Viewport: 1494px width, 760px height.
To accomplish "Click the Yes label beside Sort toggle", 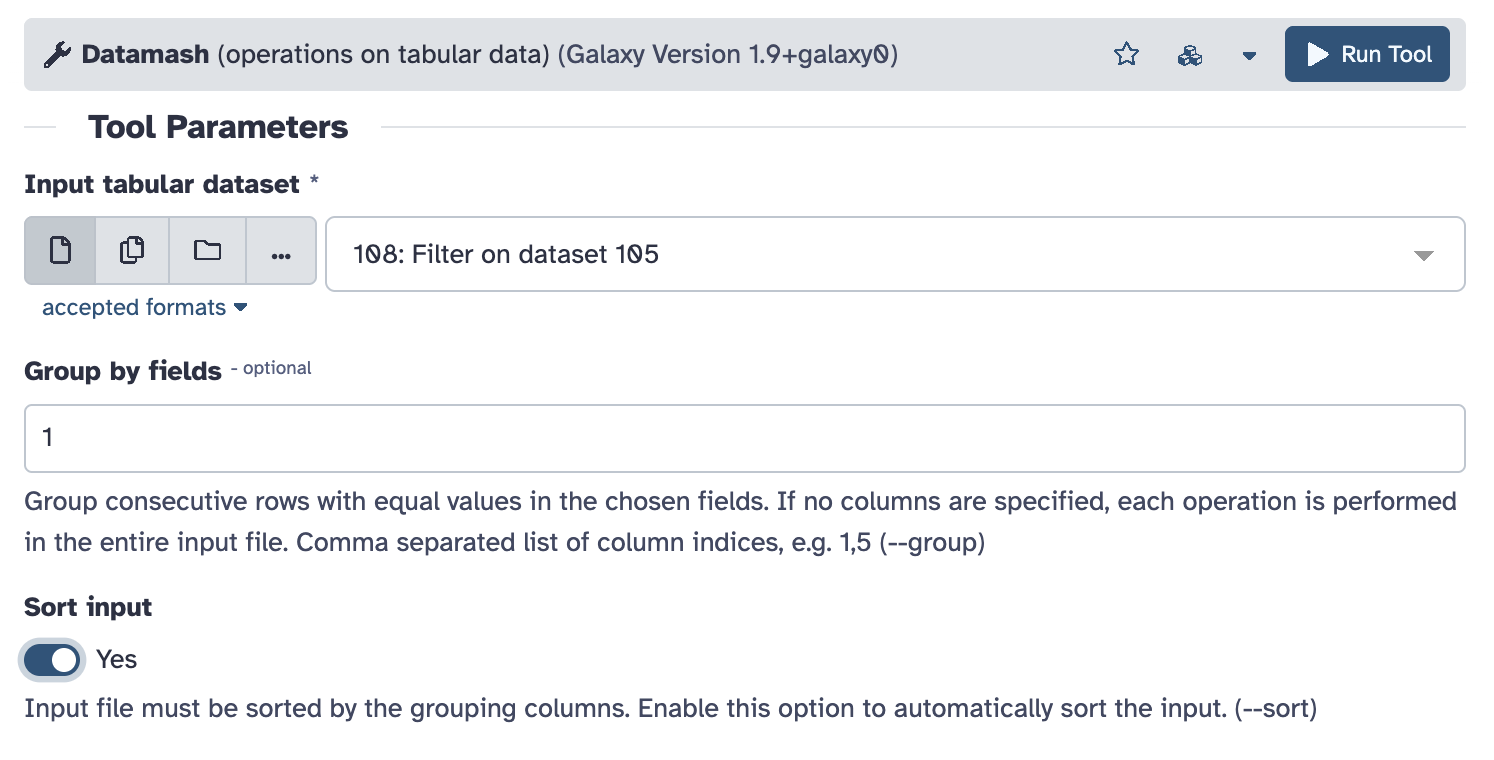I will (117, 659).
